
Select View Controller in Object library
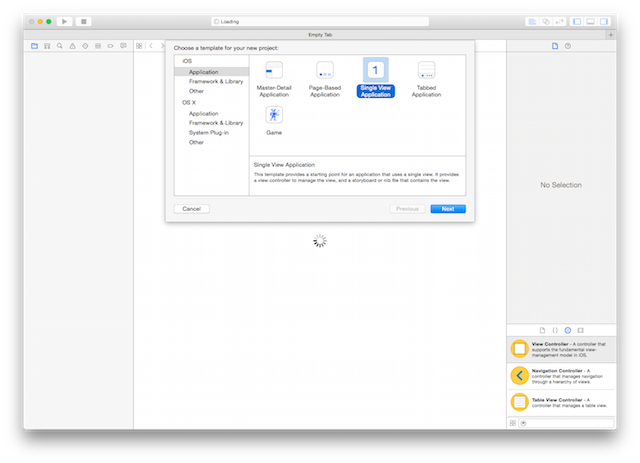(x=561, y=349)
